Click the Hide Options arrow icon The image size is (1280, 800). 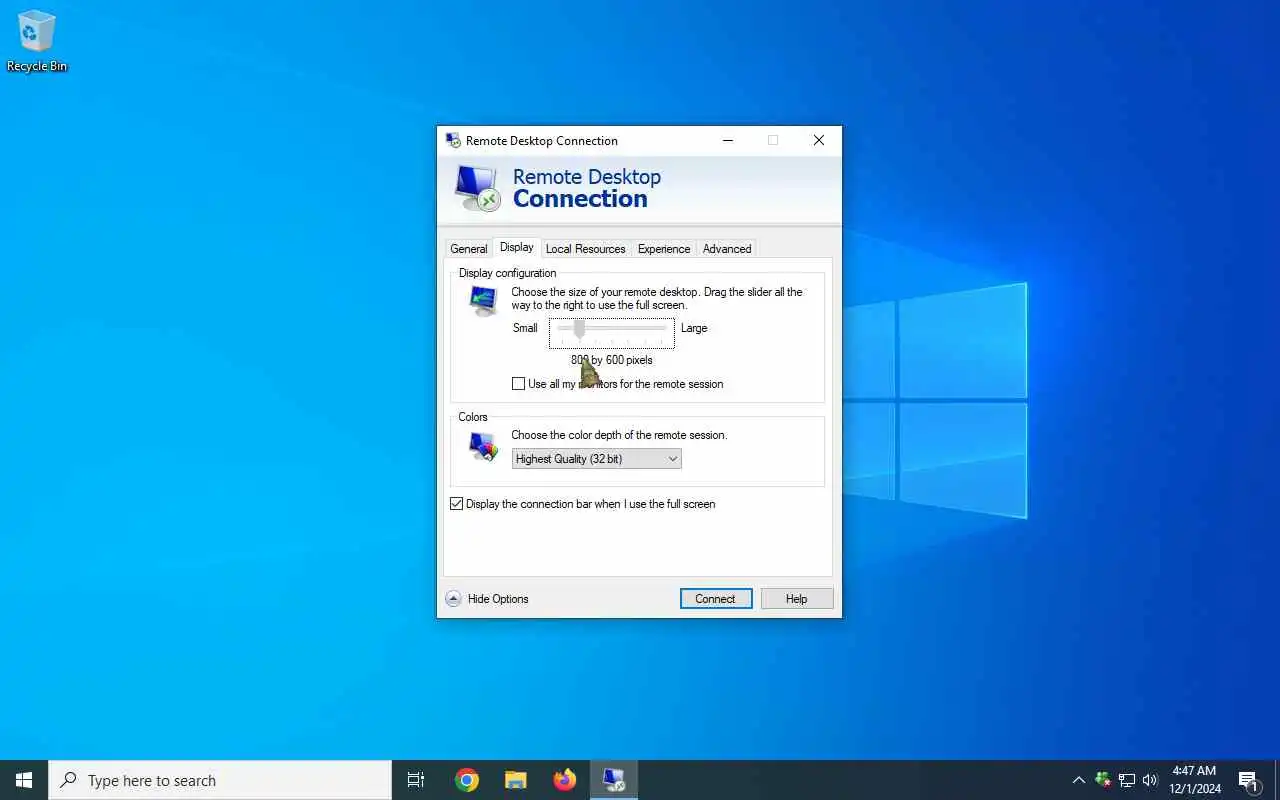[453, 599]
